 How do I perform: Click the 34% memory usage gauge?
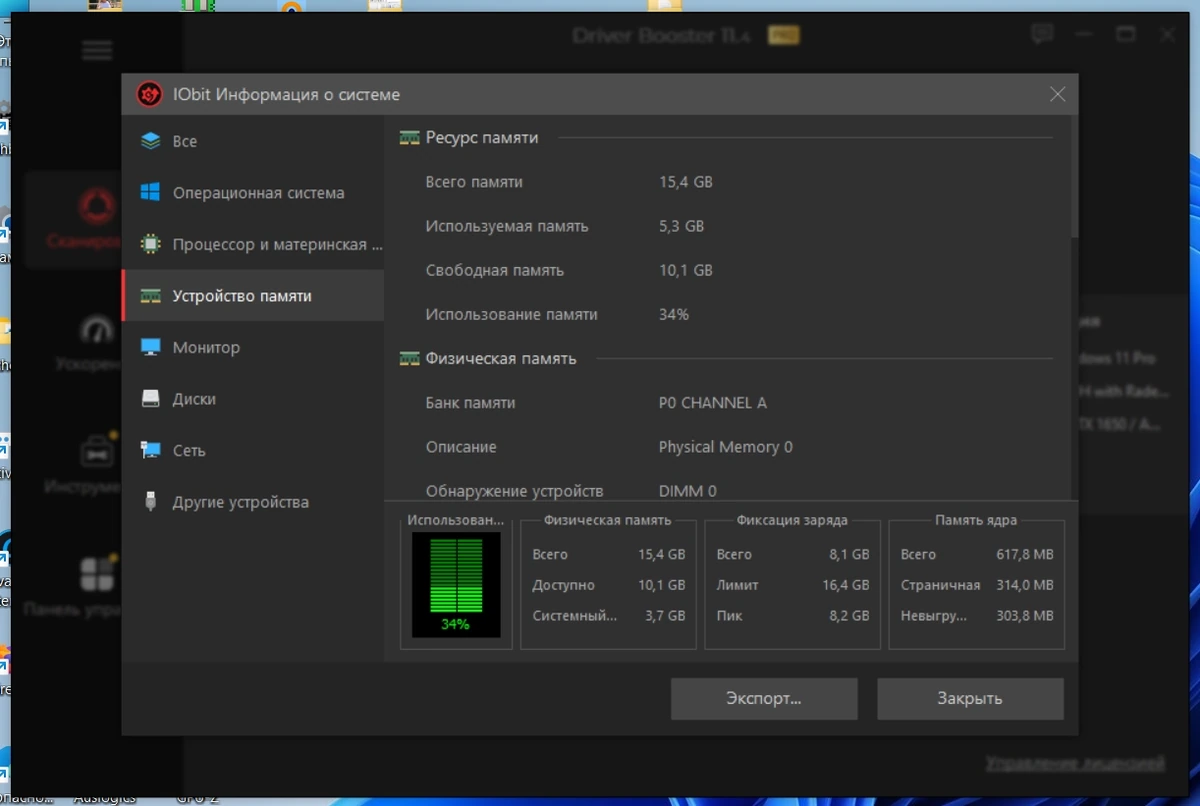tap(456, 585)
